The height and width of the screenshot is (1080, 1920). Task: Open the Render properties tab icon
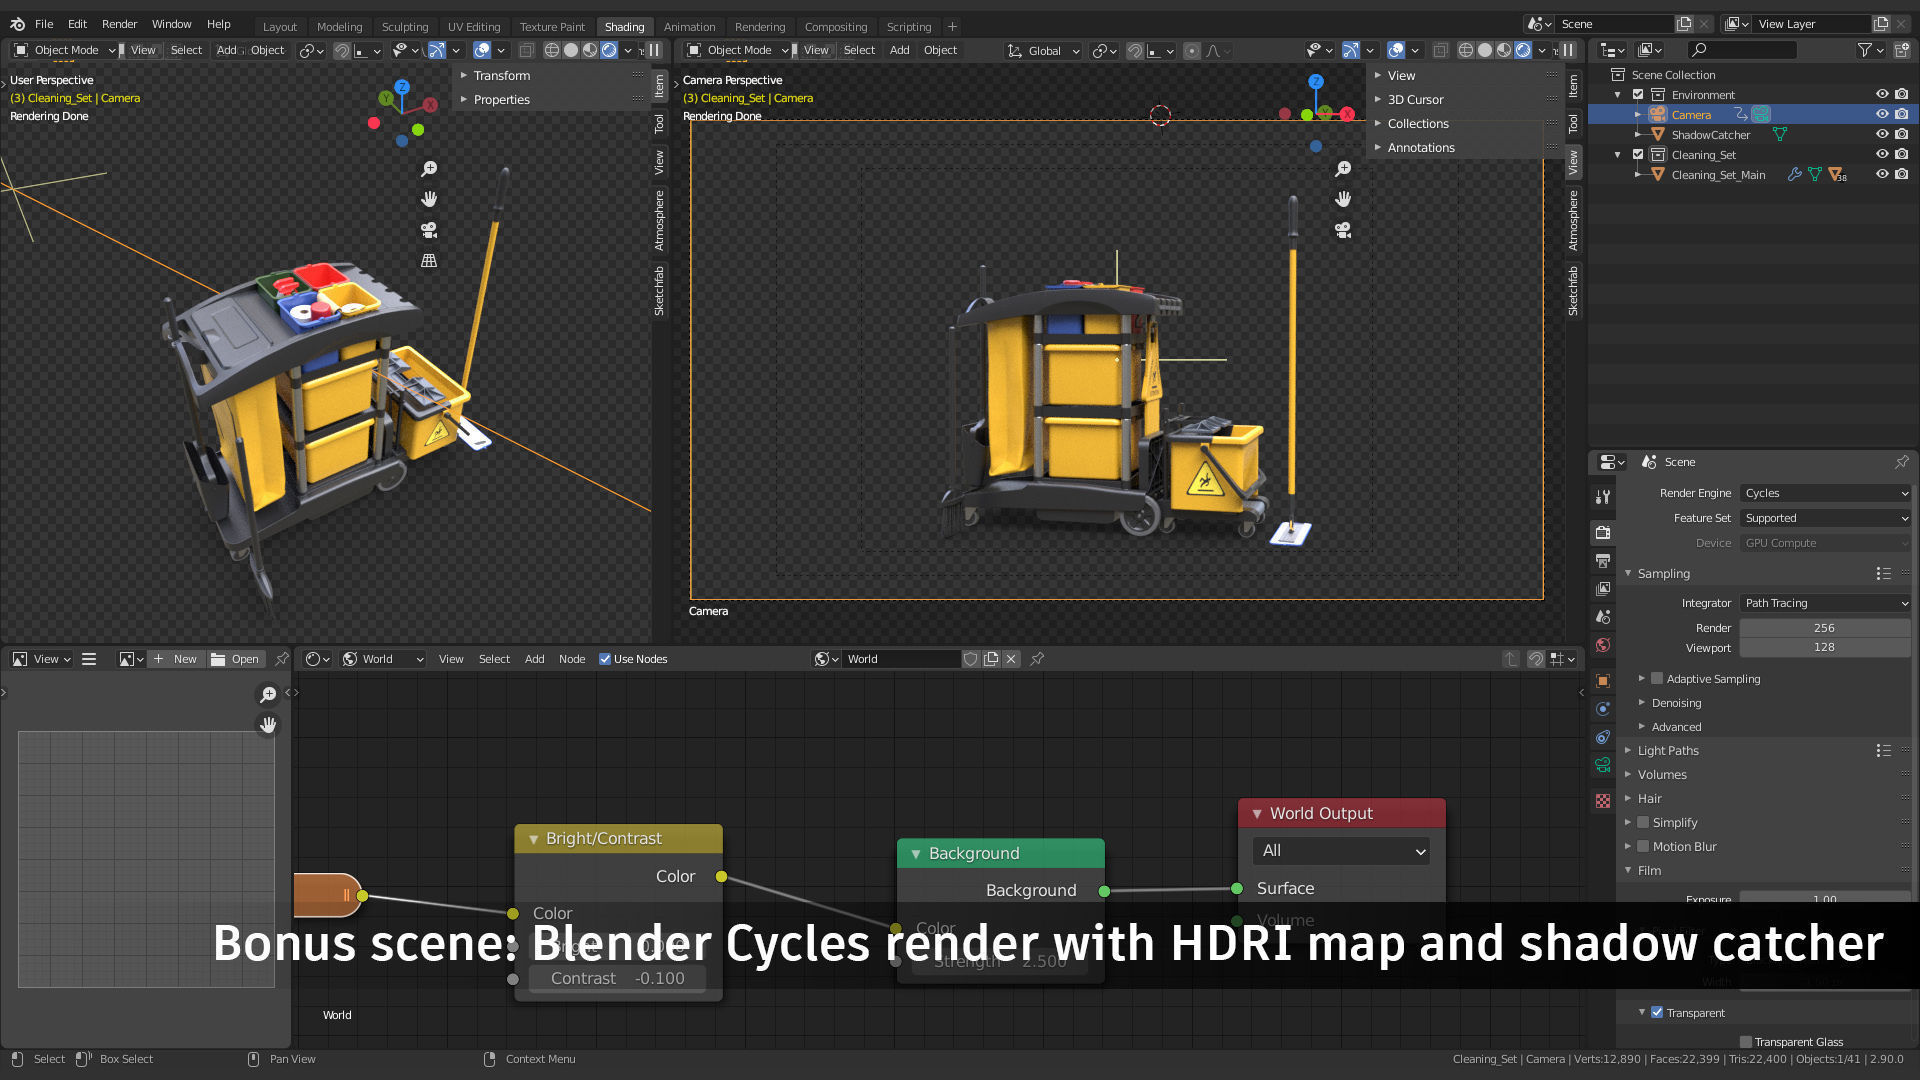click(x=1603, y=533)
